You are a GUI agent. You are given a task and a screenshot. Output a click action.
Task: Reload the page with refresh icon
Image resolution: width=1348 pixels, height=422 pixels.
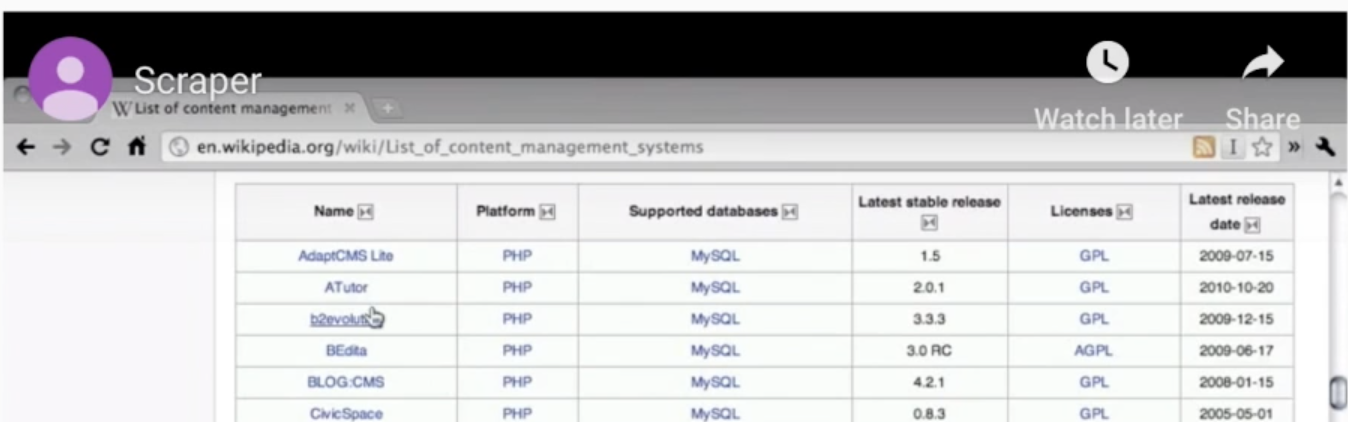[100, 147]
